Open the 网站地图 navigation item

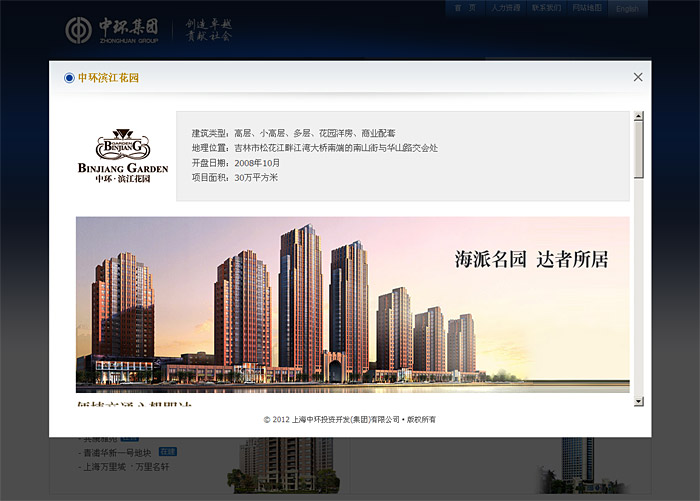tap(587, 8)
